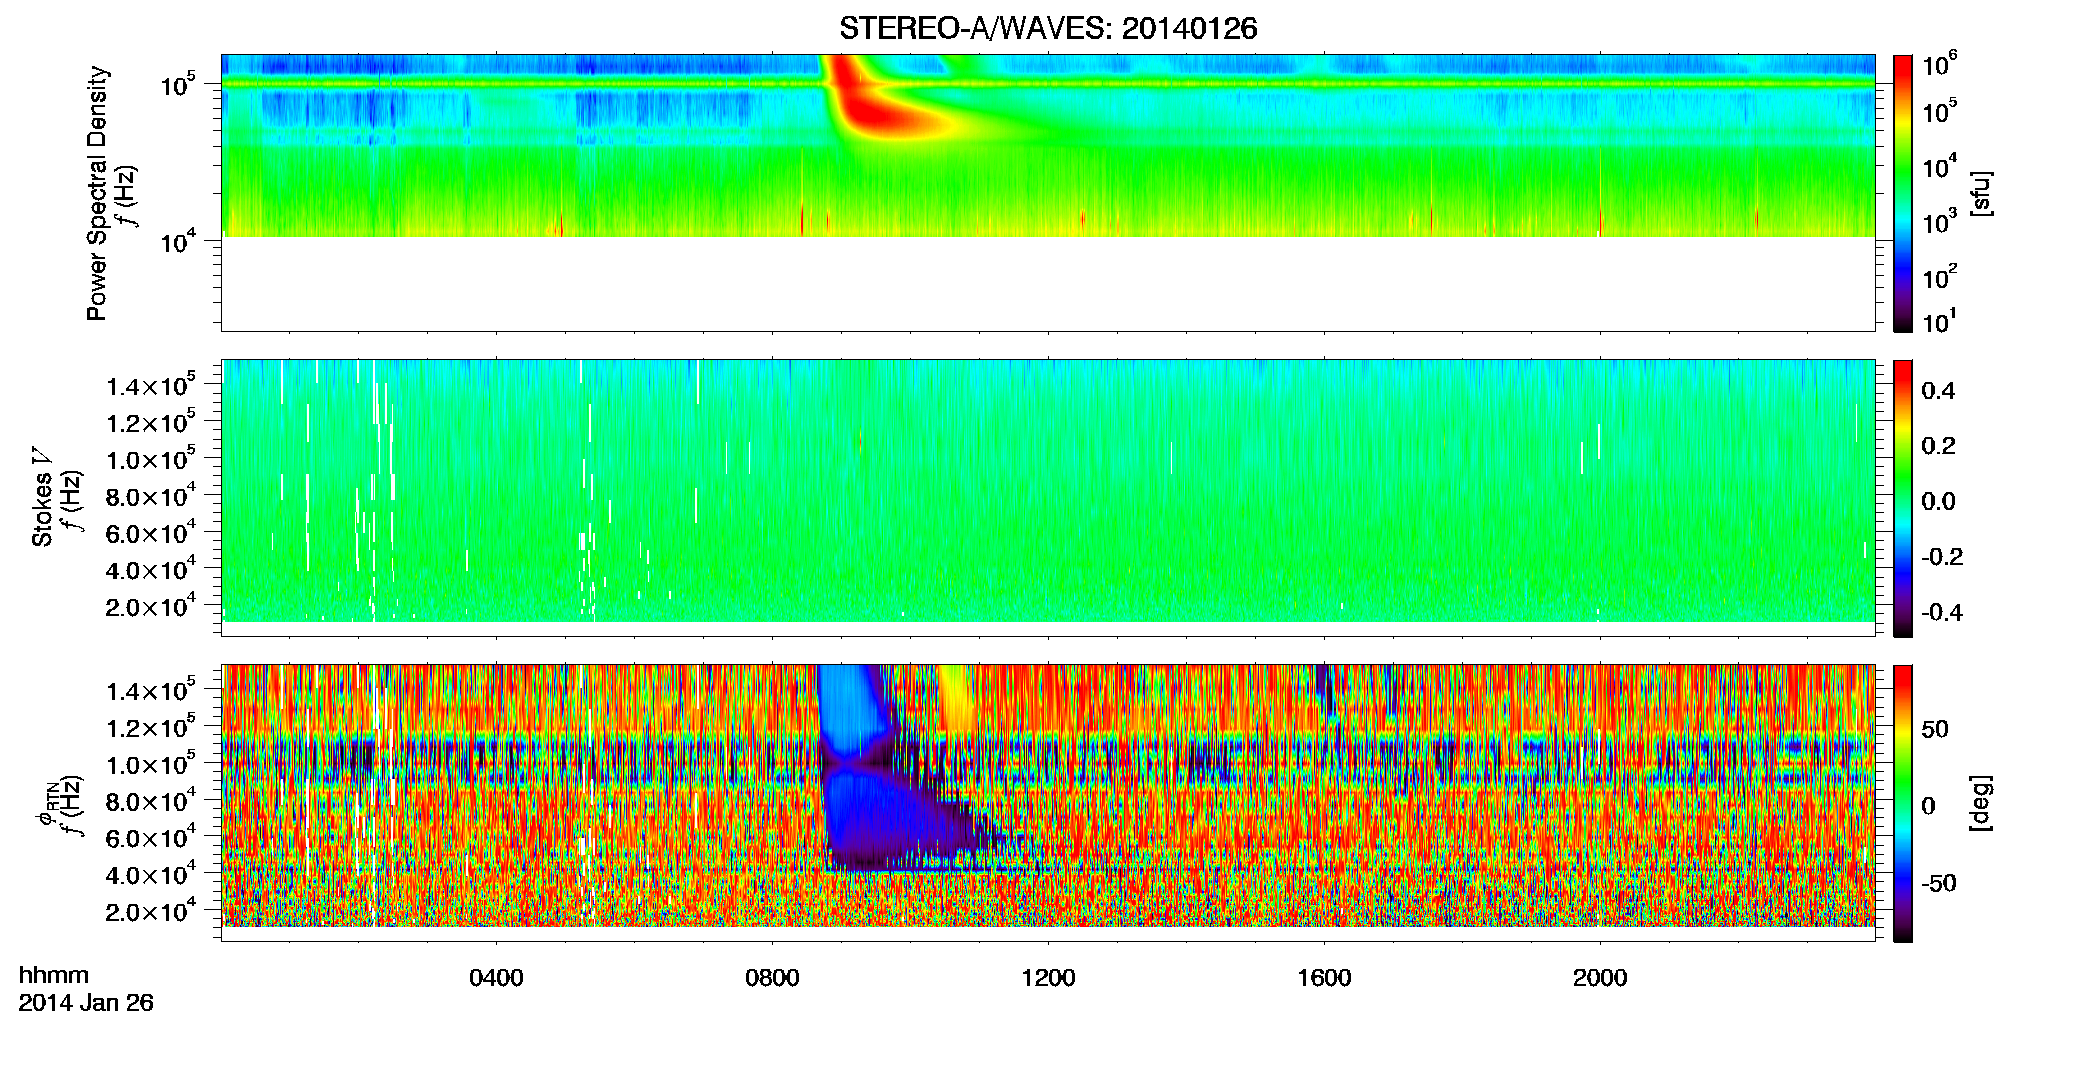Click the 0 label on the degree colorbar
The image size is (2096, 1080).
click(x=1928, y=806)
